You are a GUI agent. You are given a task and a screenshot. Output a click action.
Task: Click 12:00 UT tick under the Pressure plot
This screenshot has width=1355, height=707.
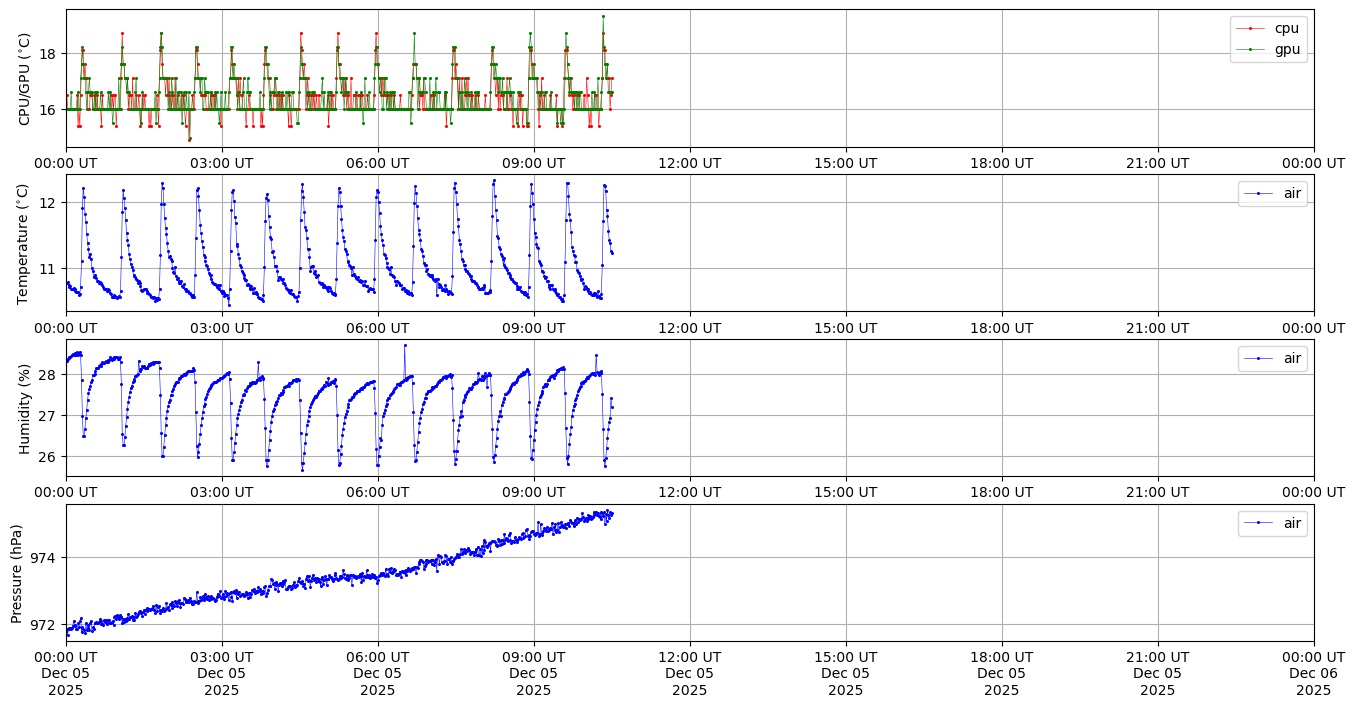click(690, 656)
